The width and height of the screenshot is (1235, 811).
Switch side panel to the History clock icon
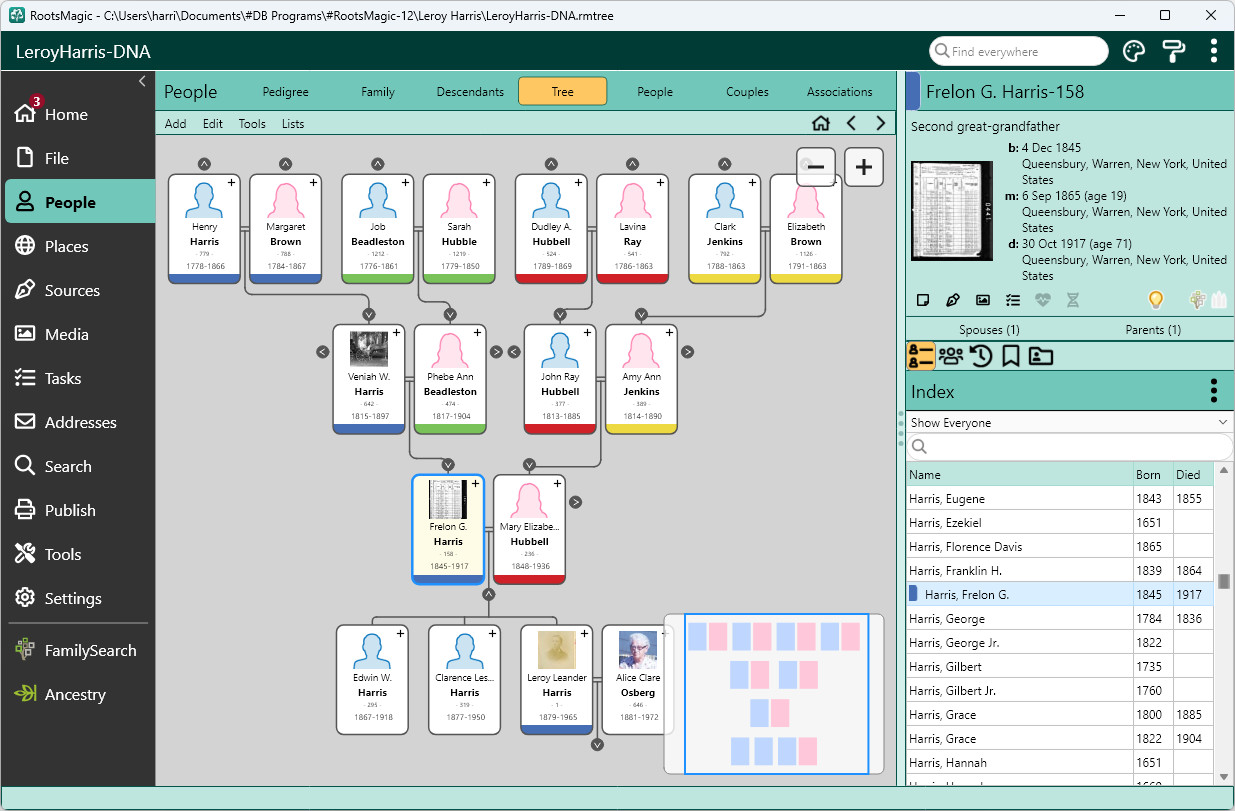[x=981, y=356]
